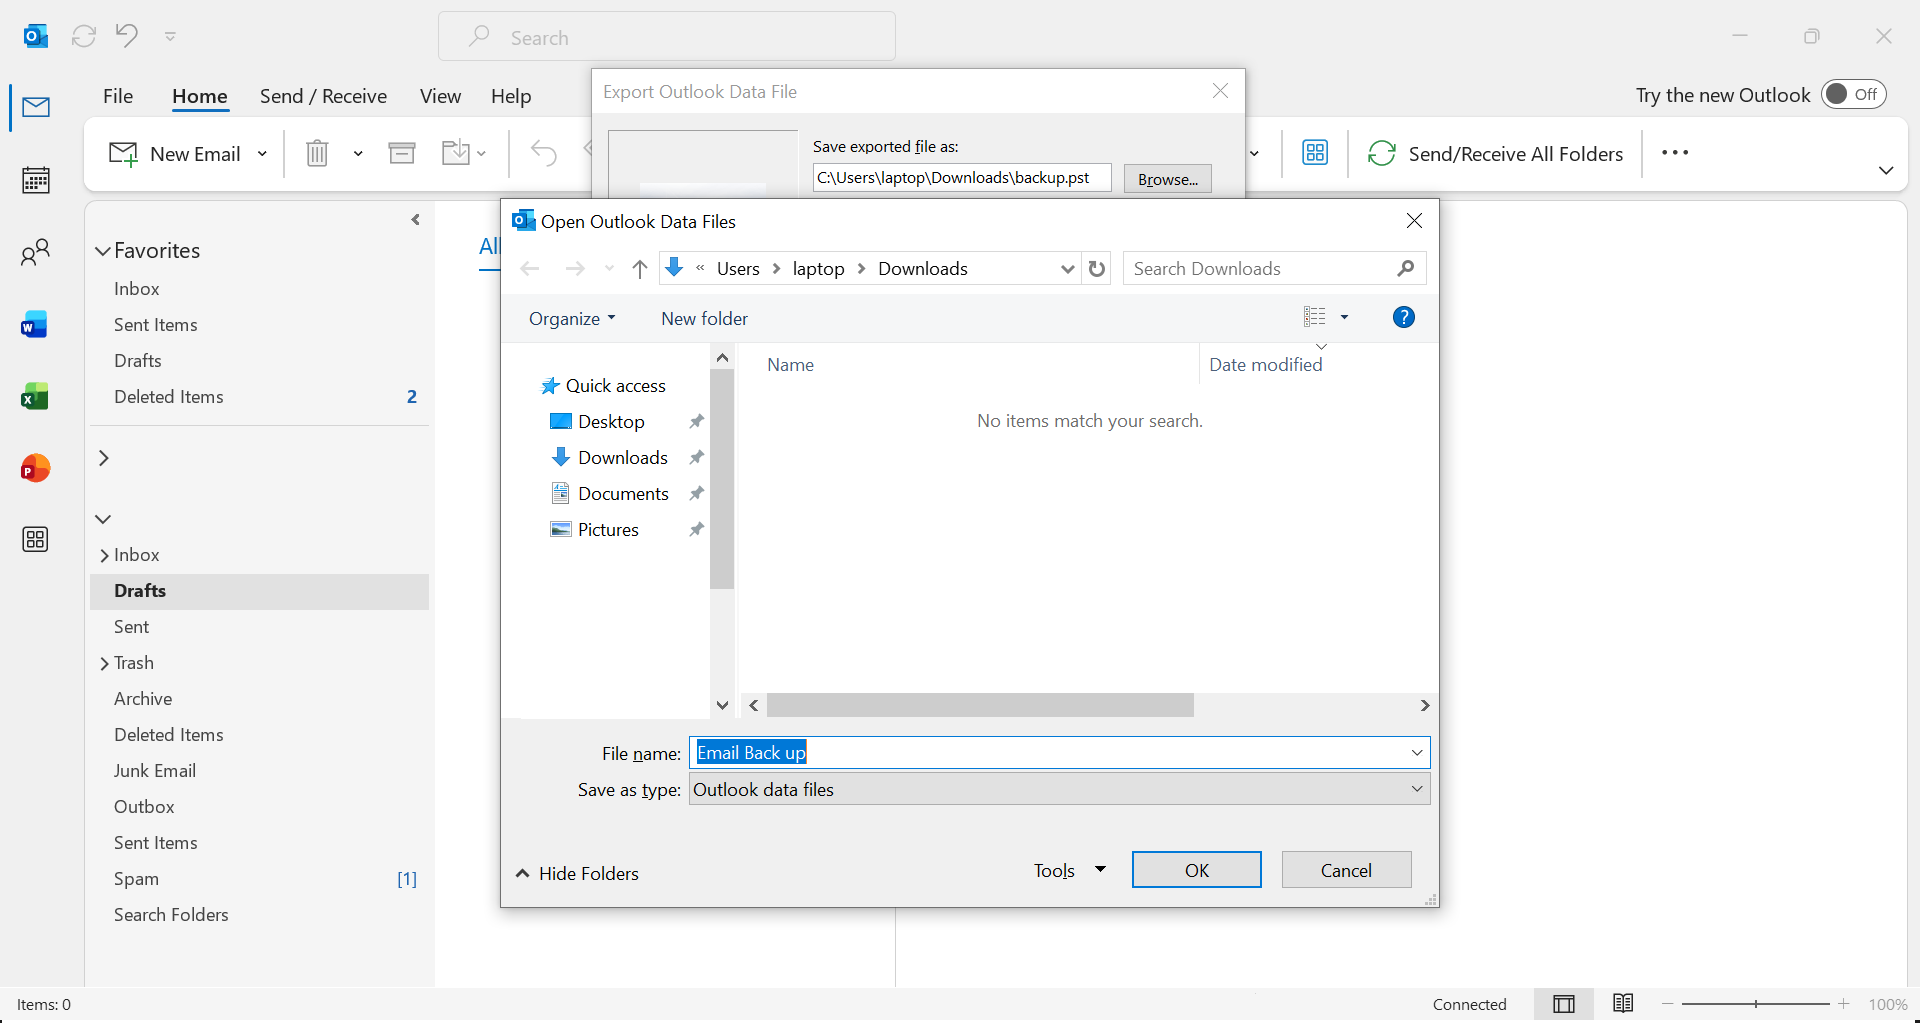The width and height of the screenshot is (1922, 1023).
Task: Toggle Try the new Outlook switch
Action: pos(1854,94)
